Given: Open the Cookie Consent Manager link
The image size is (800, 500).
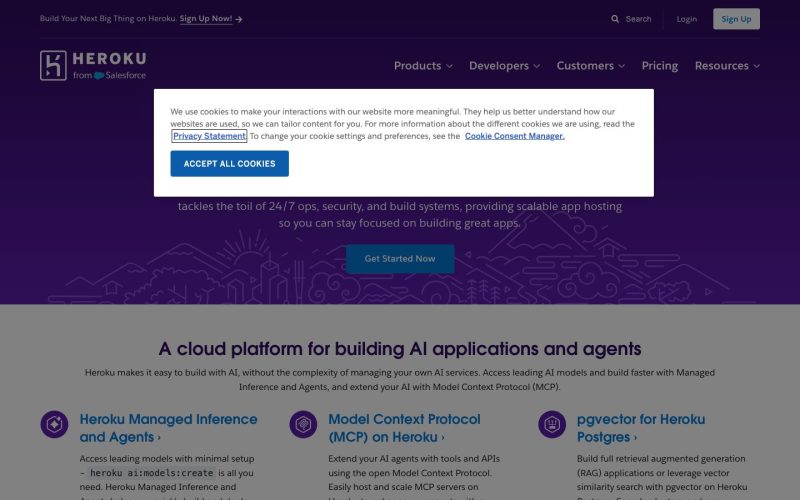Looking at the screenshot, I should pos(515,136).
